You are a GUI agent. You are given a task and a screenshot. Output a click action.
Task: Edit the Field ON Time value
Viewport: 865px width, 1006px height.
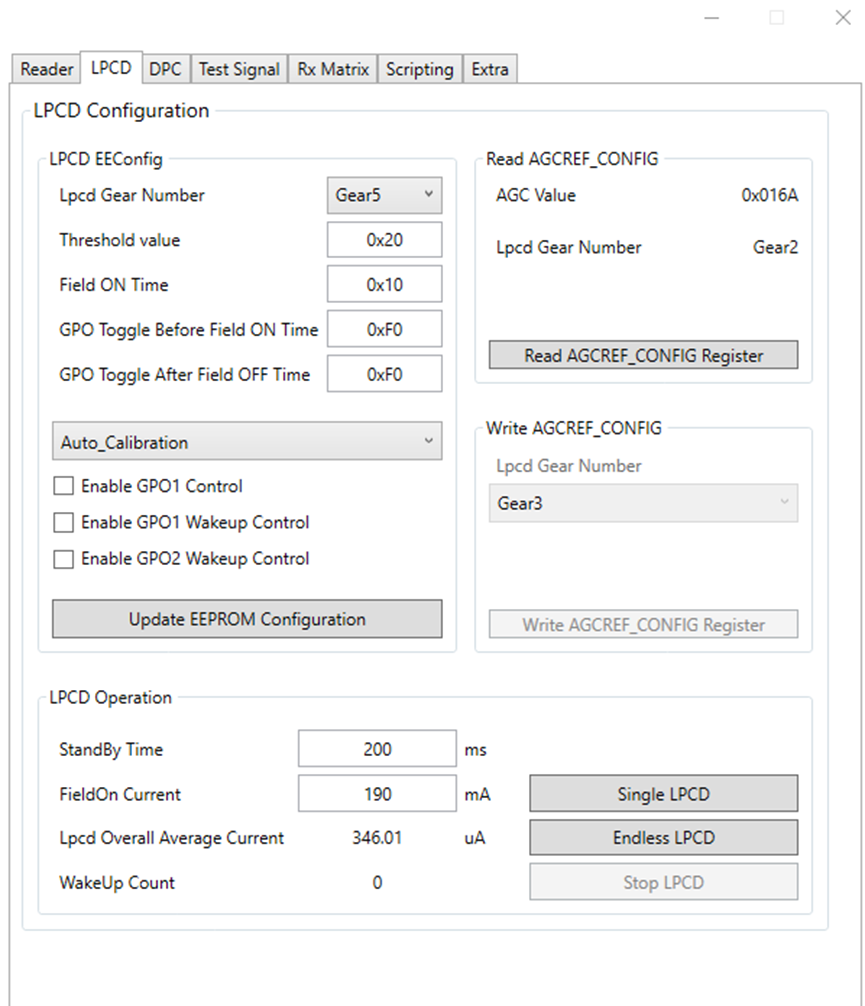click(x=384, y=284)
